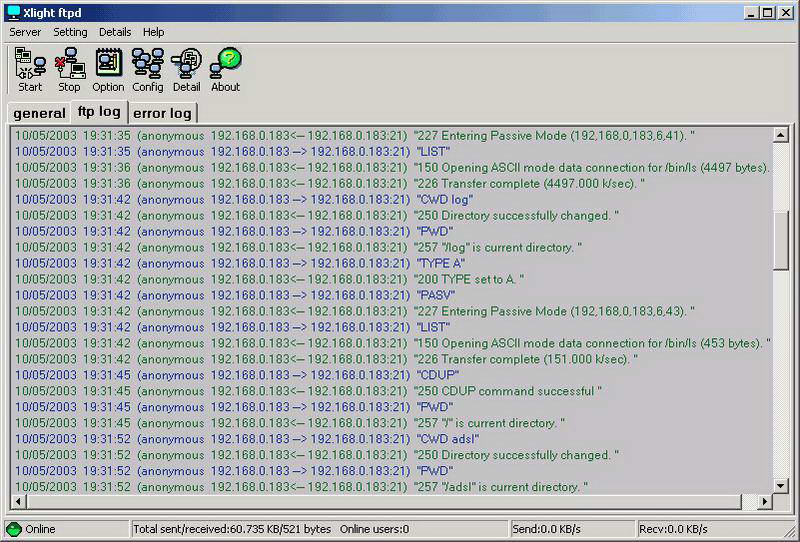Select the "227 Entering Passive Mode (192,168,0,183,6,41)" log line
The height and width of the screenshot is (542, 800).
tap(355, 136)
